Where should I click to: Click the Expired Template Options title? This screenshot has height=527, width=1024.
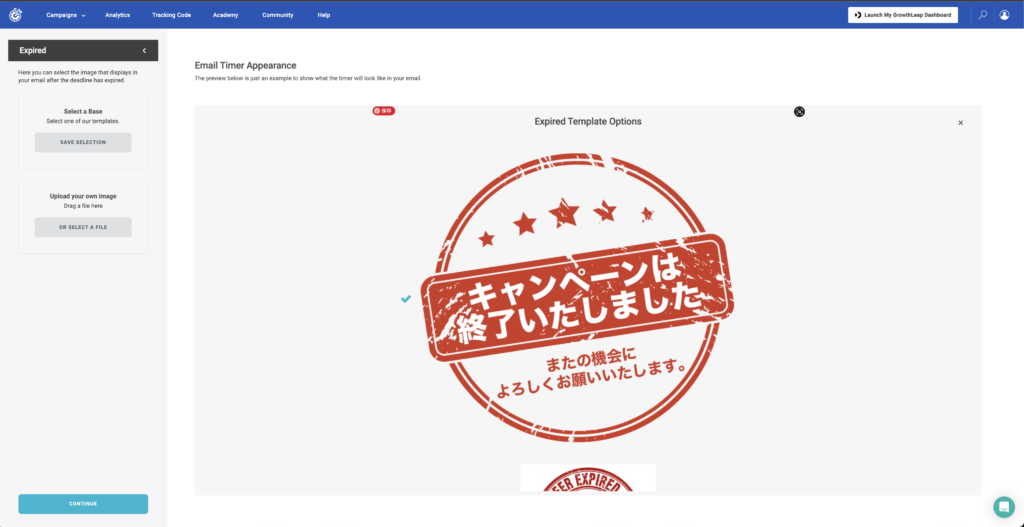[588, 121]
